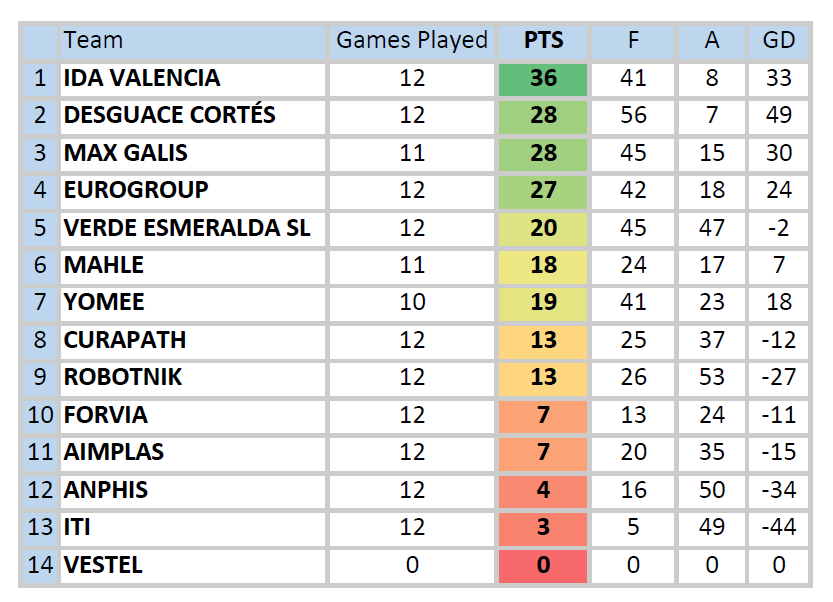Viewport: 833px width, 602px height.
Task: Select the DESGUACE CORTÉS team name
Action: click(169, 115)
